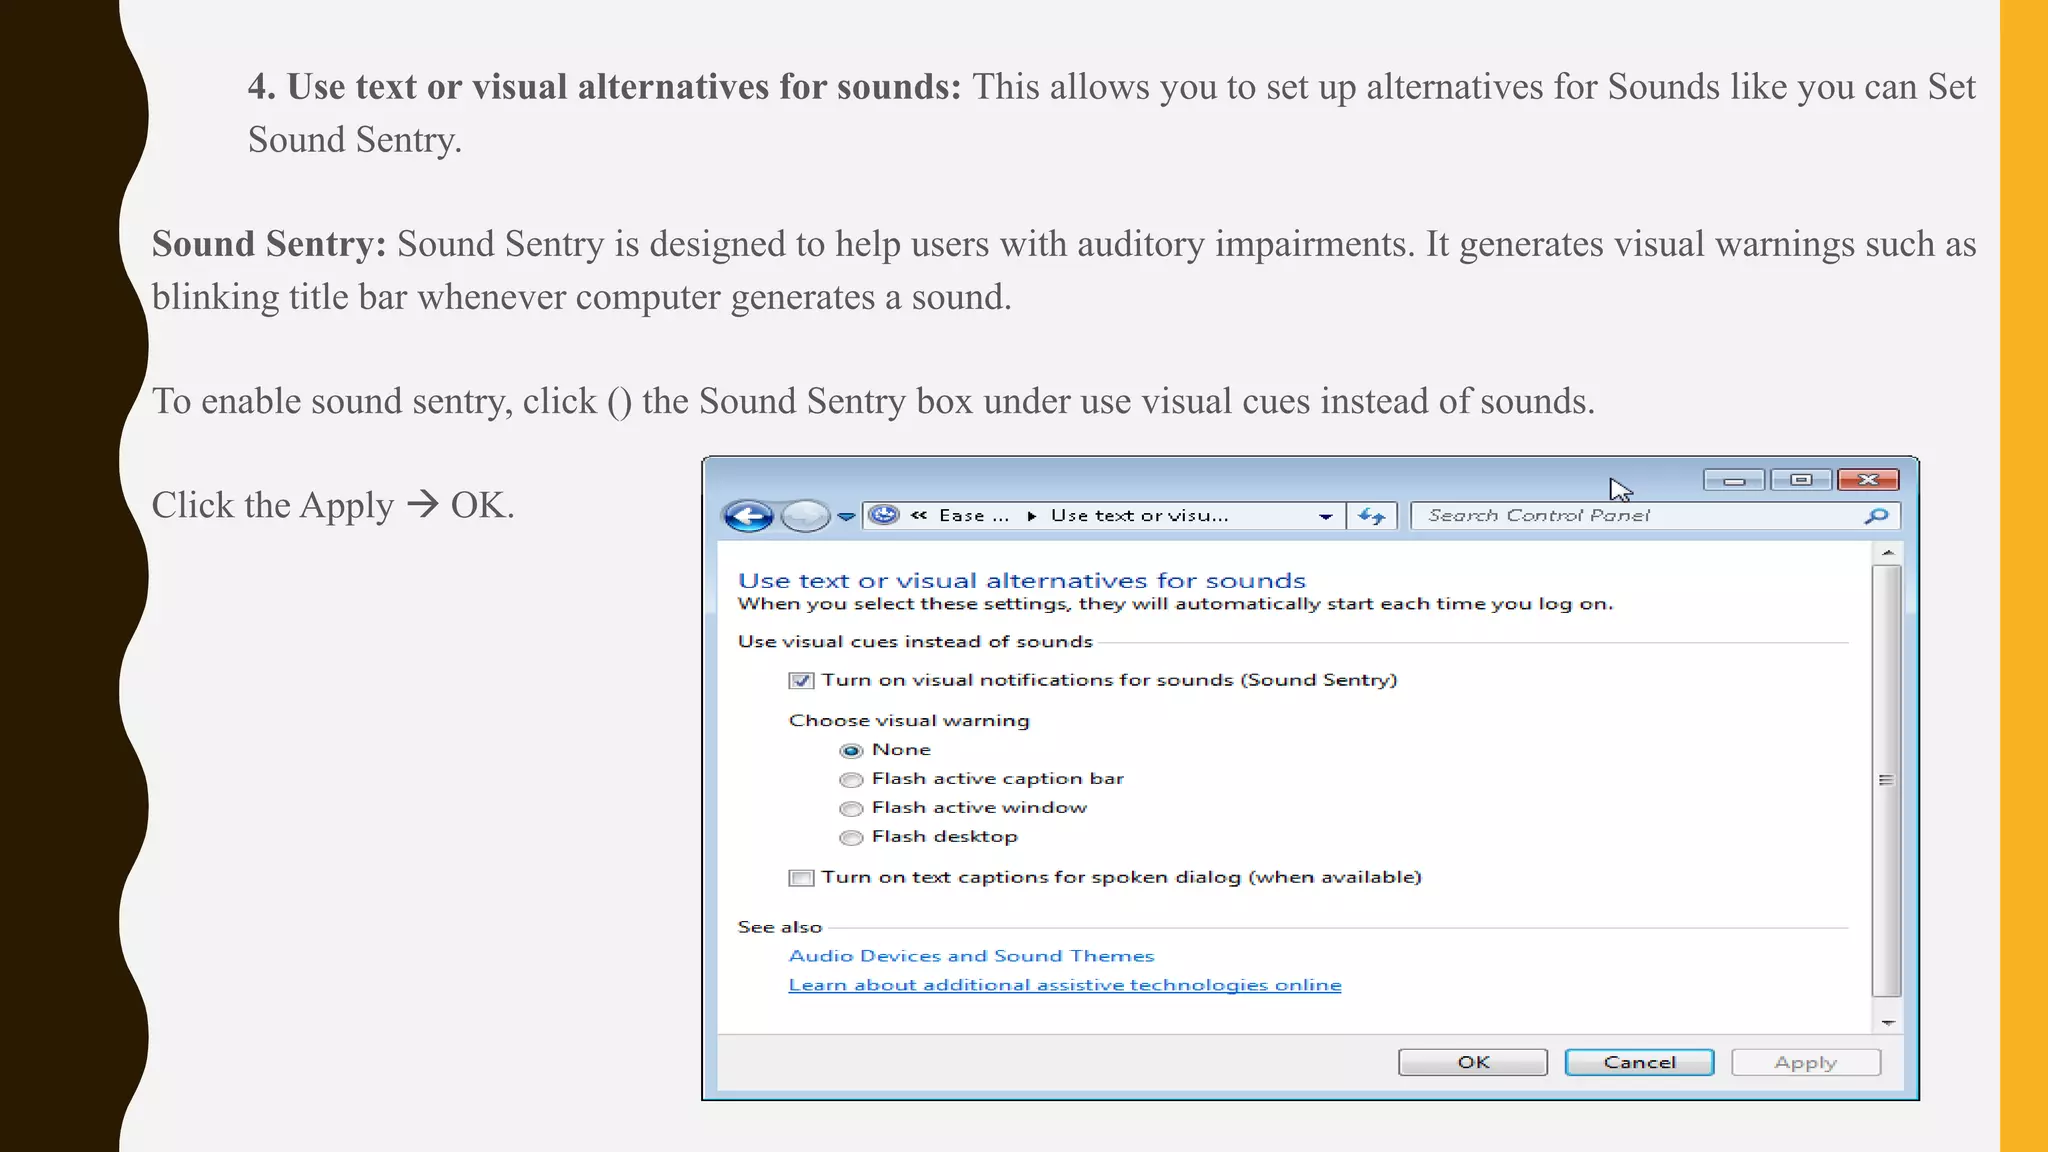The height and width of the screenshot is (1152, 2048).
Task: Click the OK button
Action: click(x=1473, y=1062)
